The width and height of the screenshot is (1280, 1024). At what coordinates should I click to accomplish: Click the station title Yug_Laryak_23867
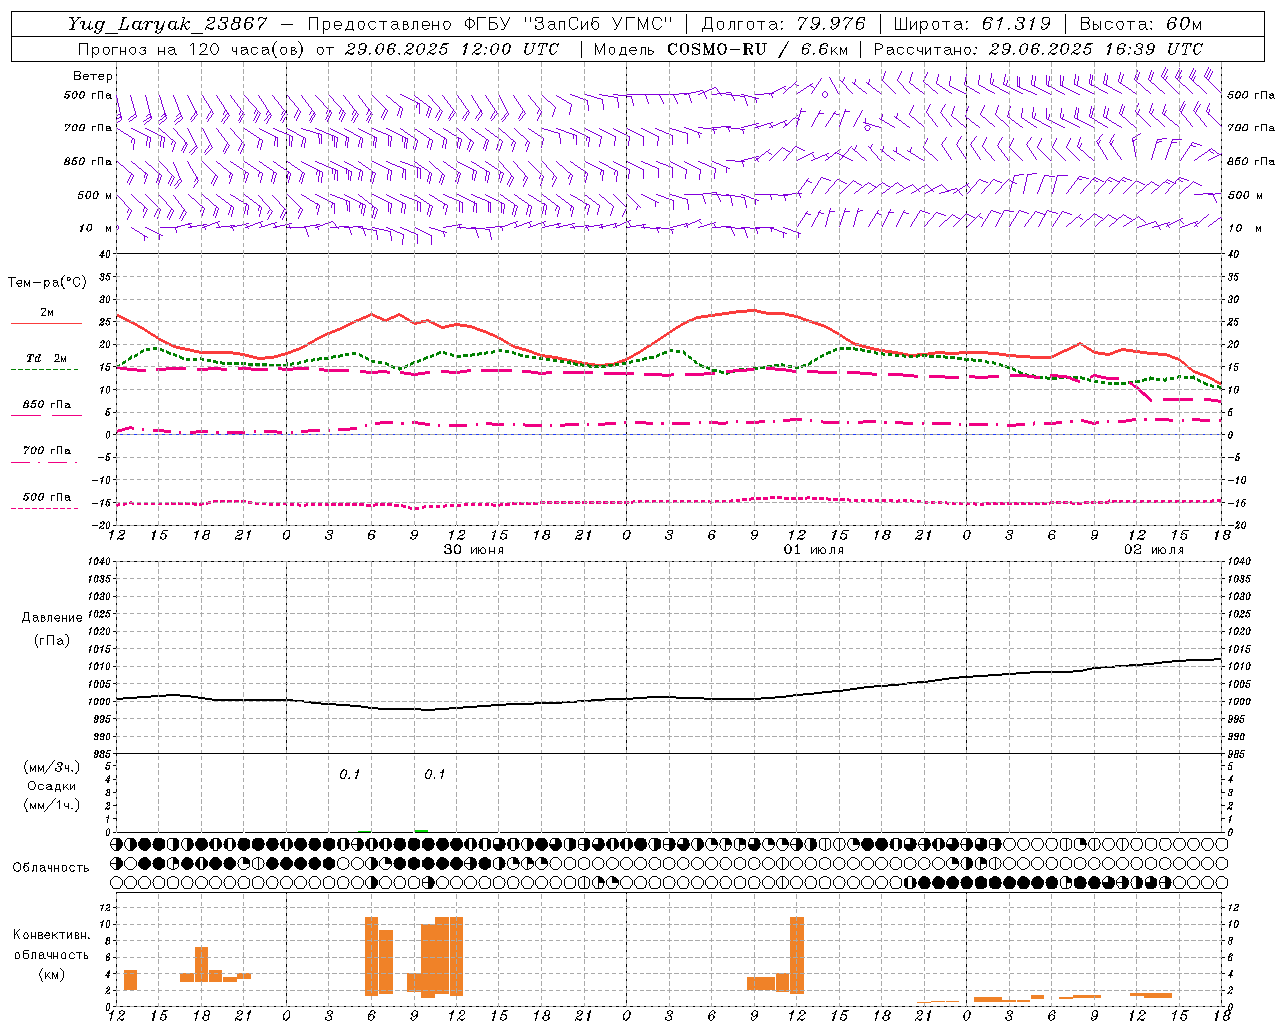pos(168,24)
